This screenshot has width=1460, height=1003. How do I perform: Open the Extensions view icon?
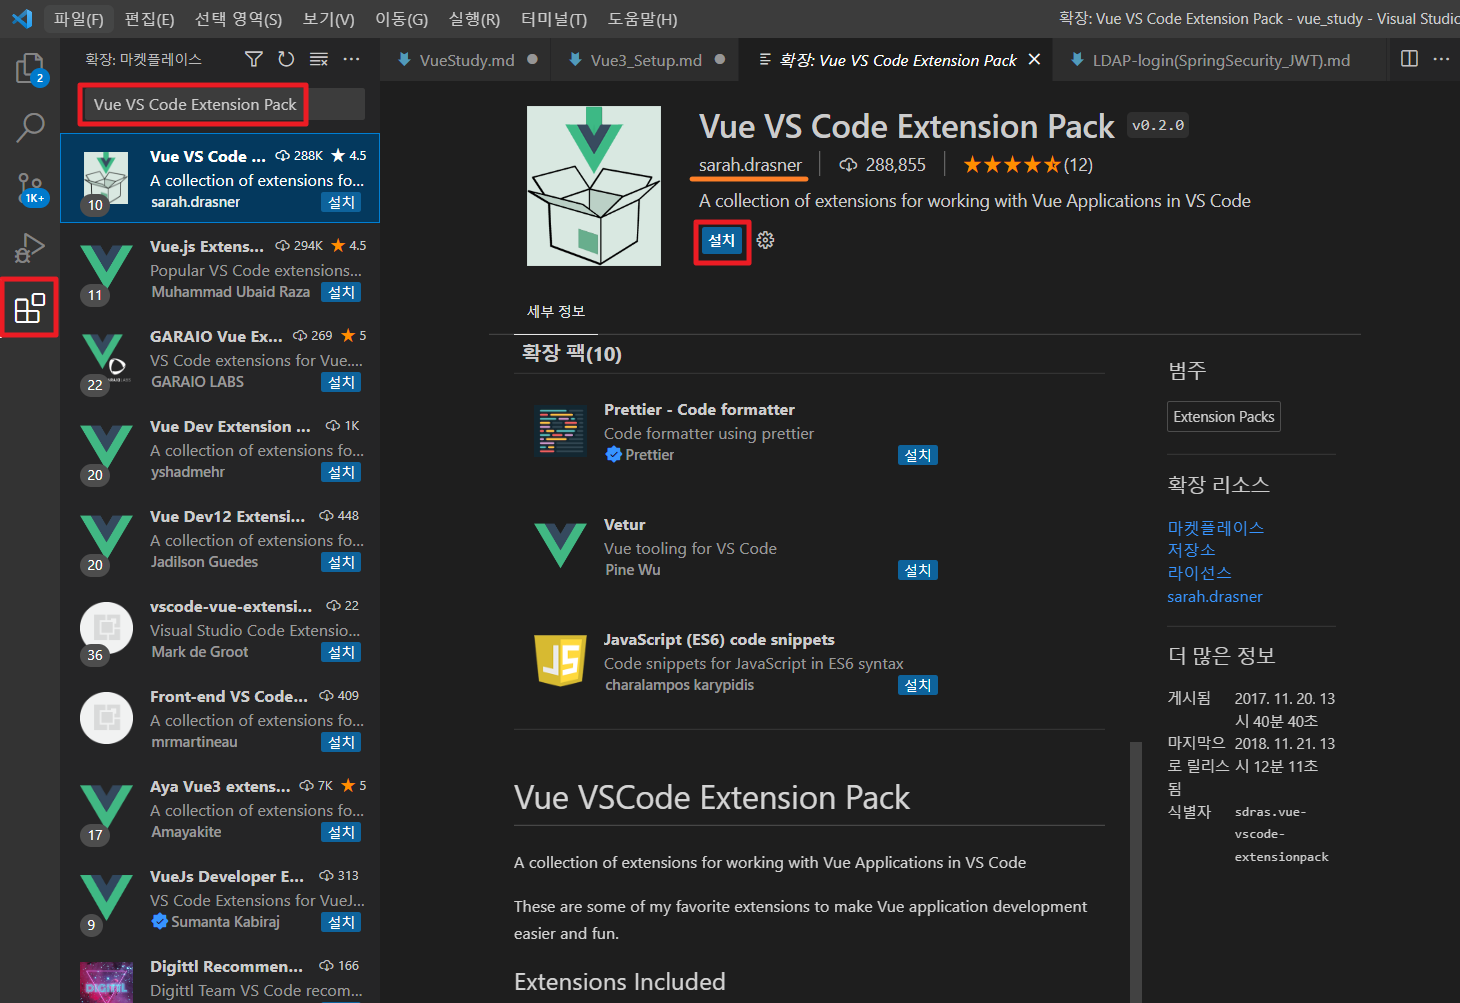(30, 308)
